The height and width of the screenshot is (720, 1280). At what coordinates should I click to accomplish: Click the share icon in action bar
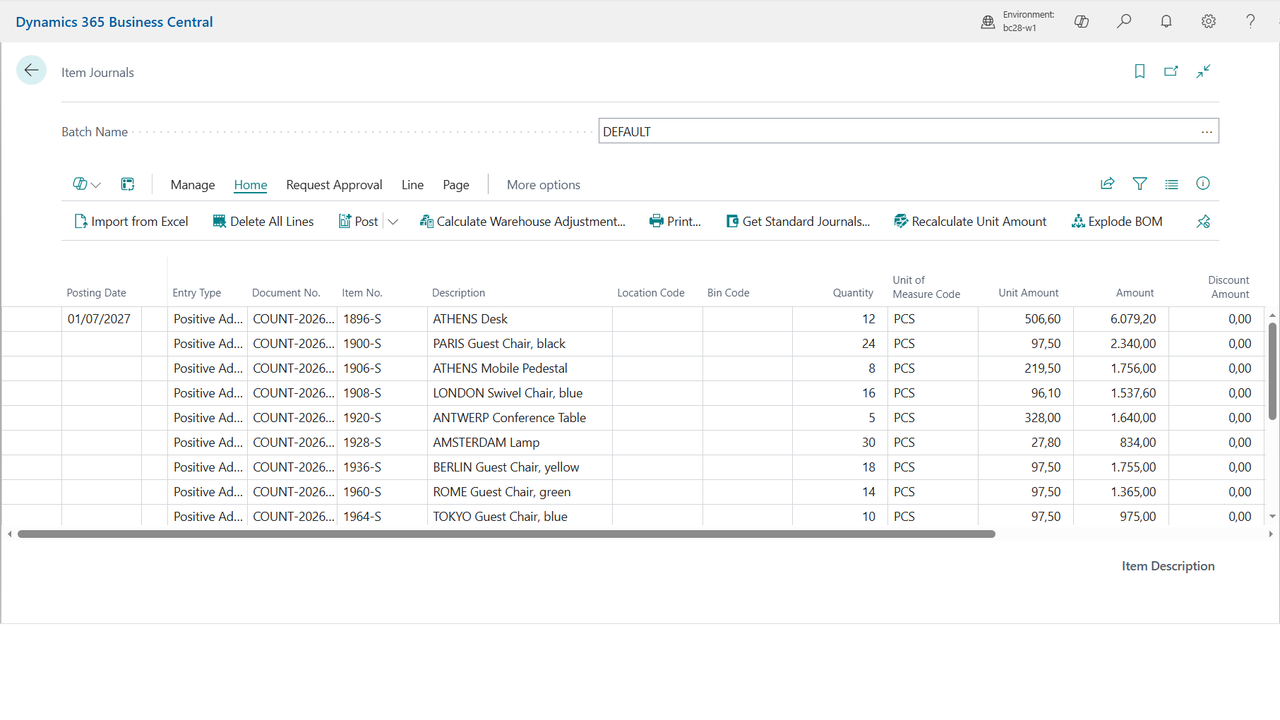1107,184
